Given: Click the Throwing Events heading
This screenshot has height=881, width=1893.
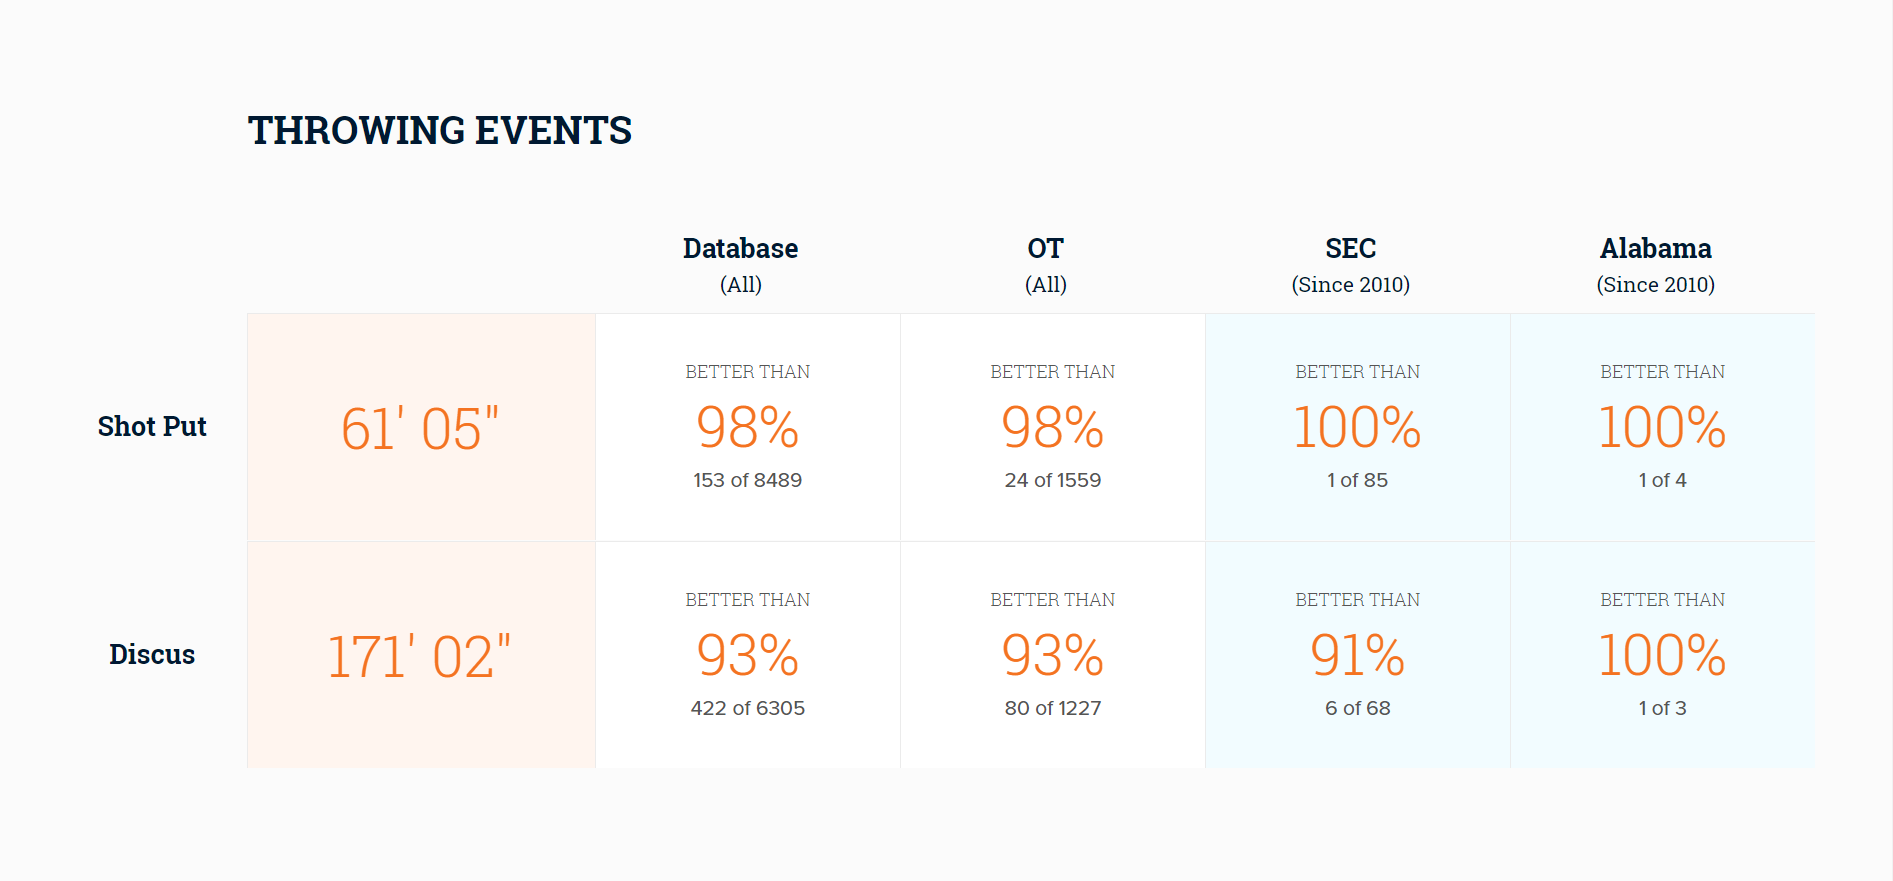Looking at the screenshot, I should 440,131.
